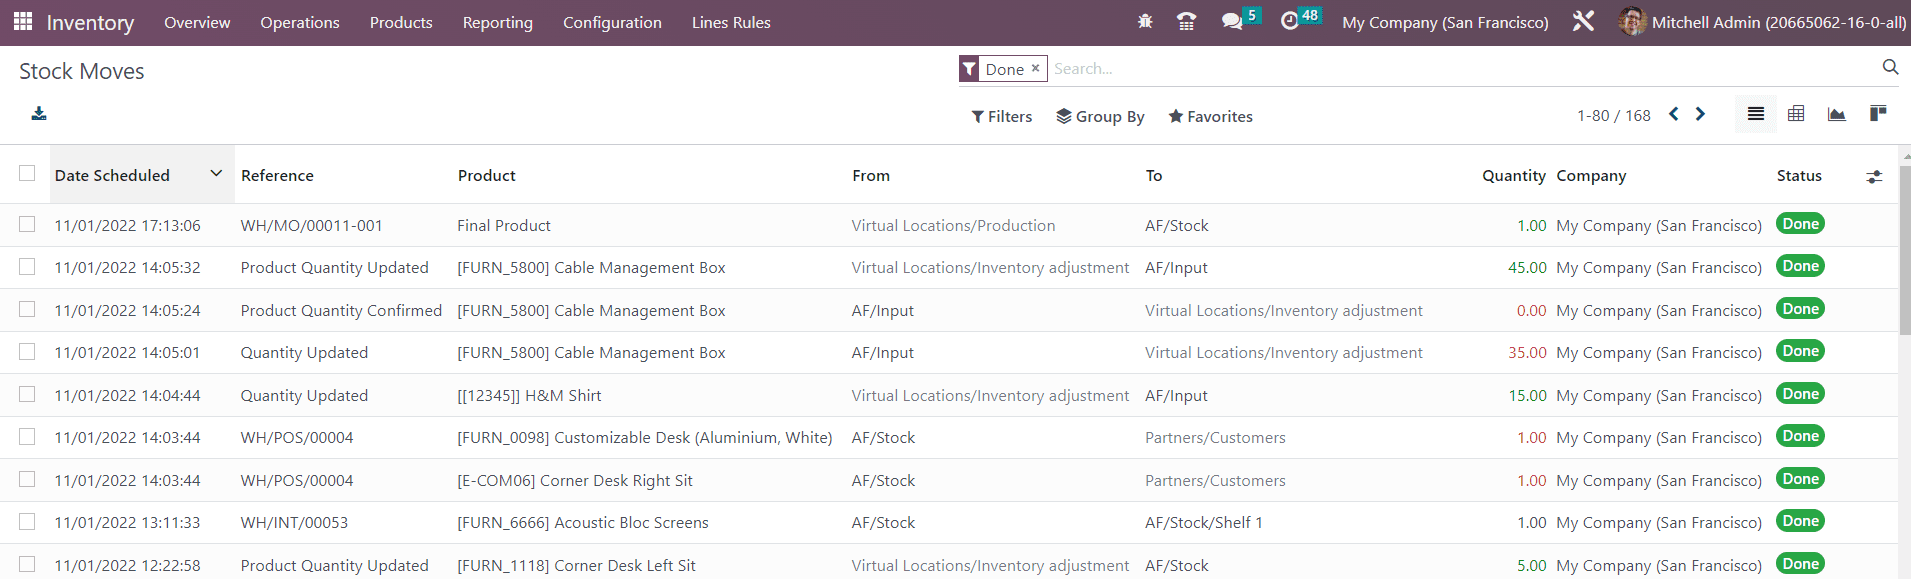Open optional columns settings toggle
Image resolution: width=1911 pixels, height=579 pixels.
pyautogui.click(x=1873, y=177)
